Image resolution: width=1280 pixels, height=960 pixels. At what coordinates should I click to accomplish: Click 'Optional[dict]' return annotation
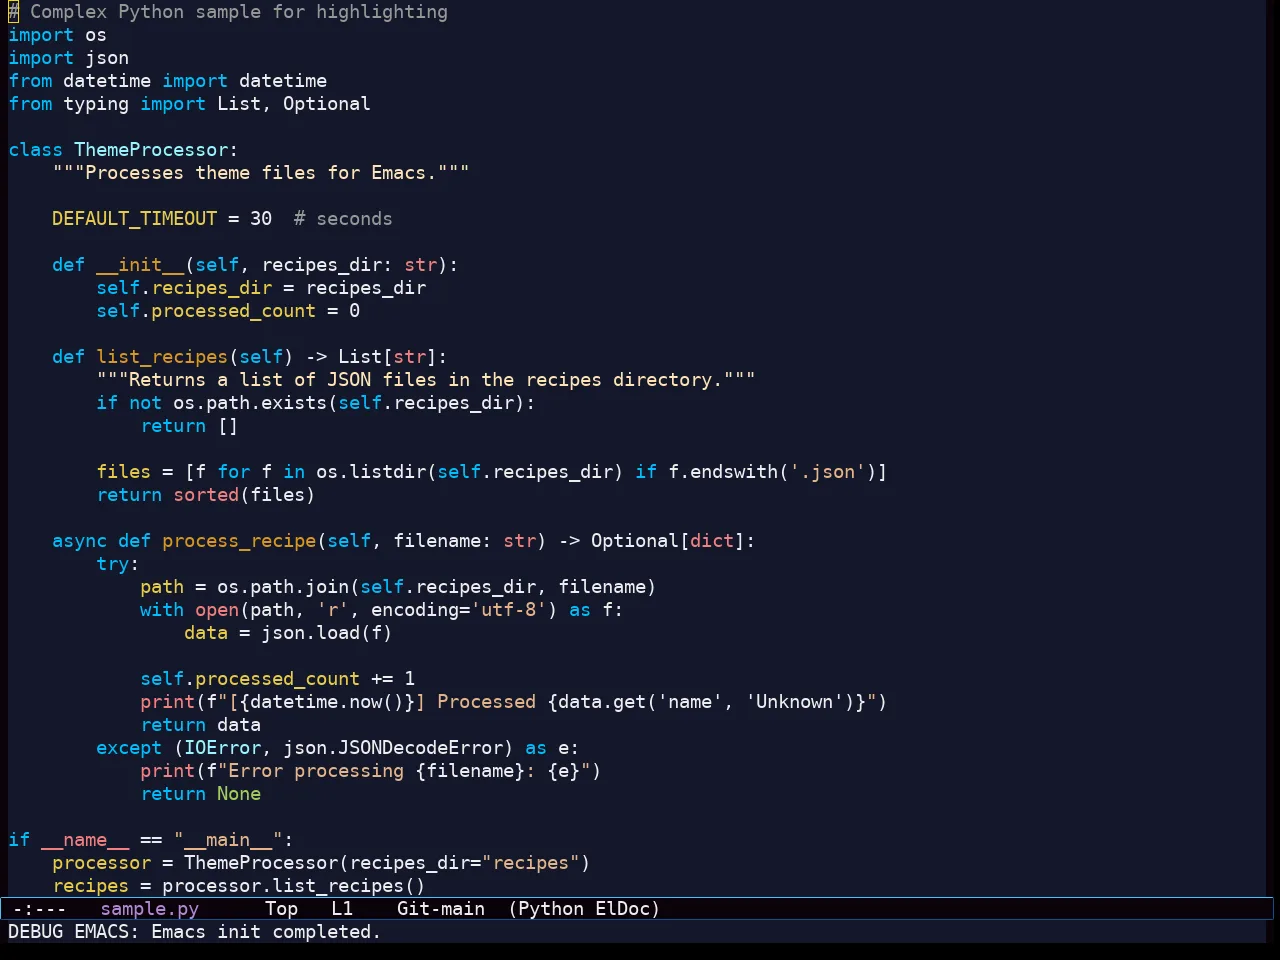point(668,541)
